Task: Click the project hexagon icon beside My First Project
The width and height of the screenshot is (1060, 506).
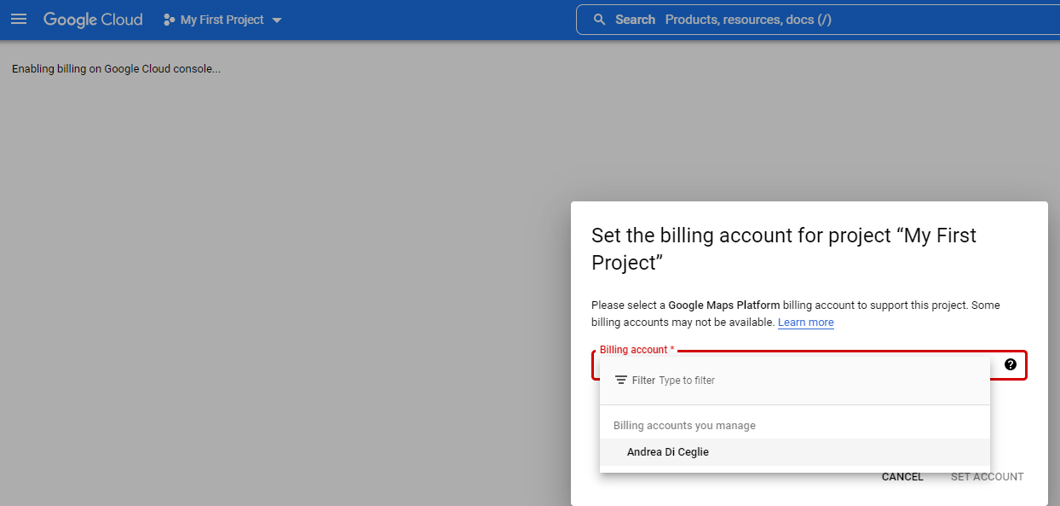Action: click(x=169, y=20)
